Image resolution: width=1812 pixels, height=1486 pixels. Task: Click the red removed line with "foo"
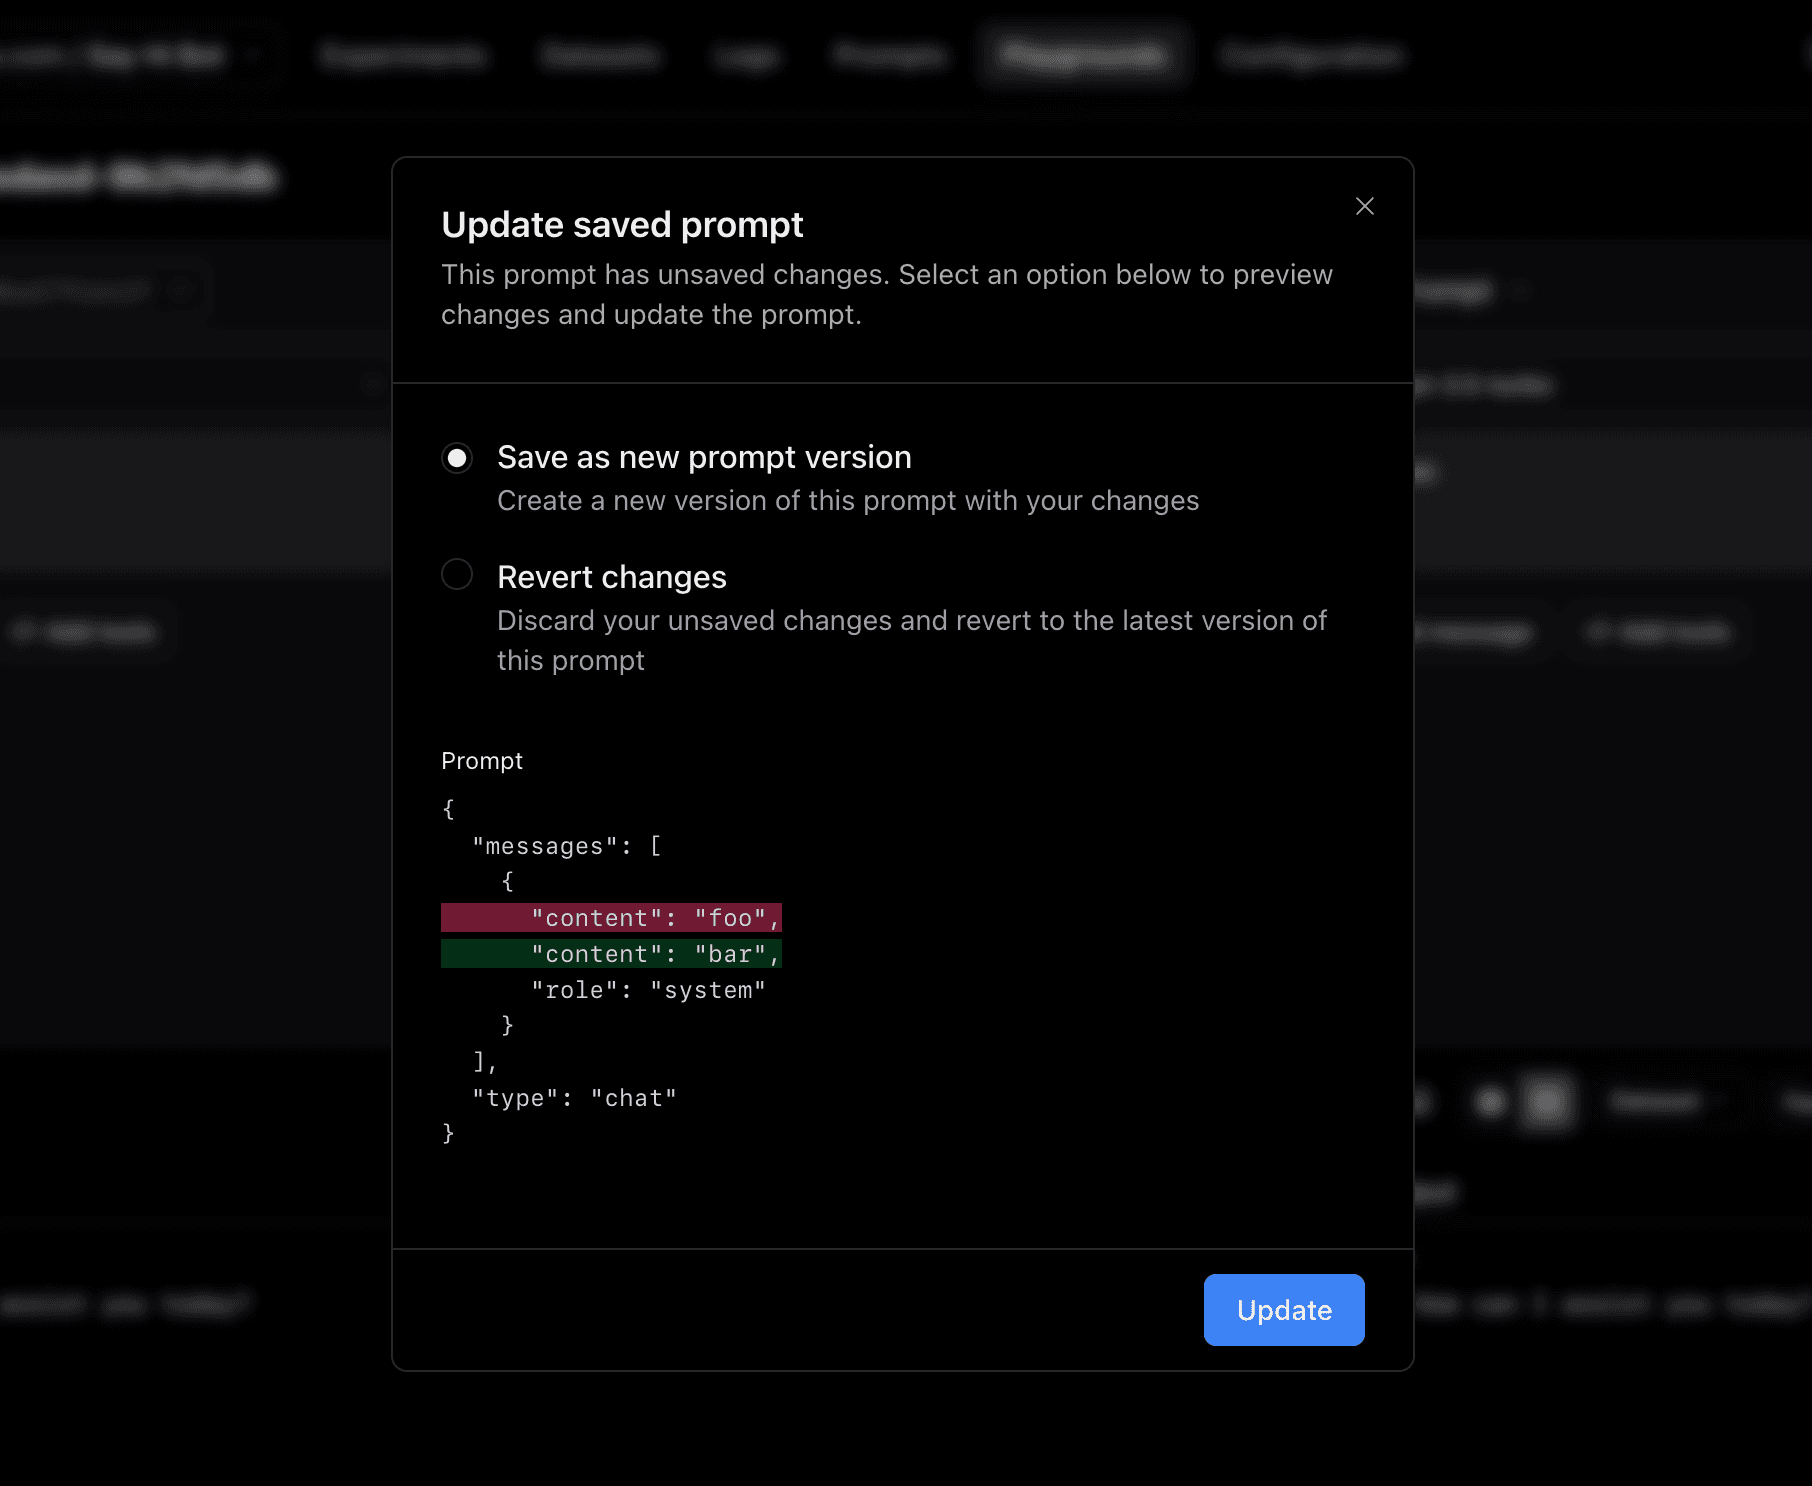[x=611, y=918]
